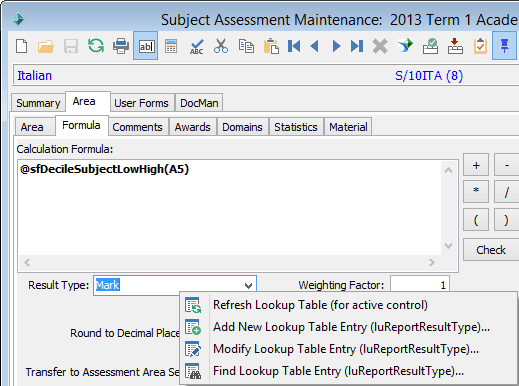Click the Find Lookup Table binoculars icon

(193, 371)
